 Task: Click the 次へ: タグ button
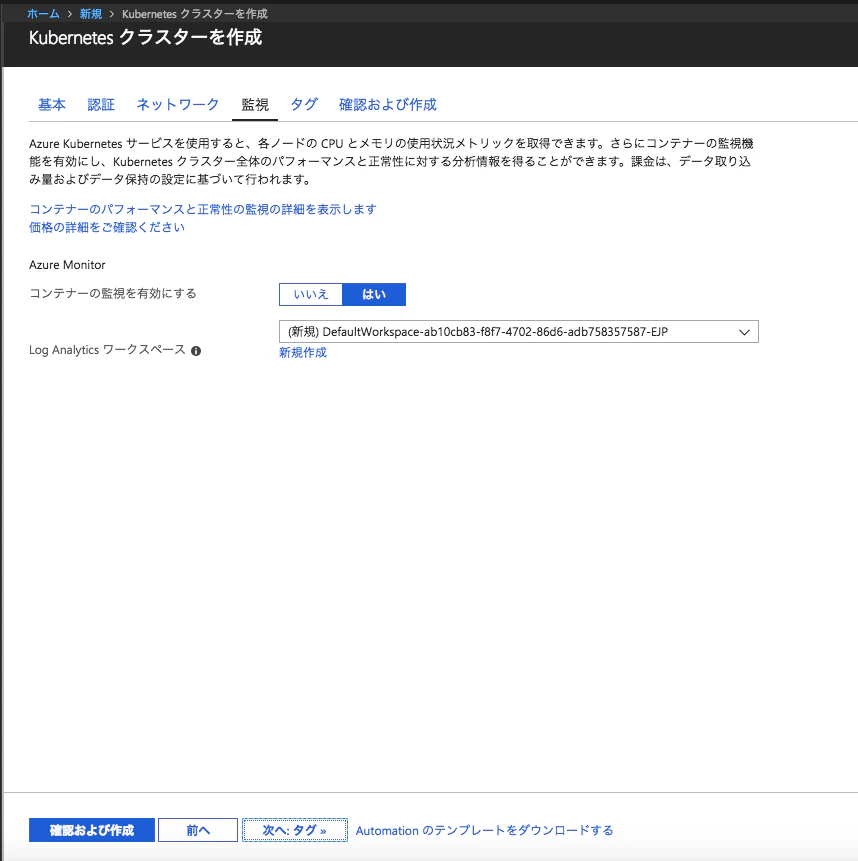(x=295, y=830)
